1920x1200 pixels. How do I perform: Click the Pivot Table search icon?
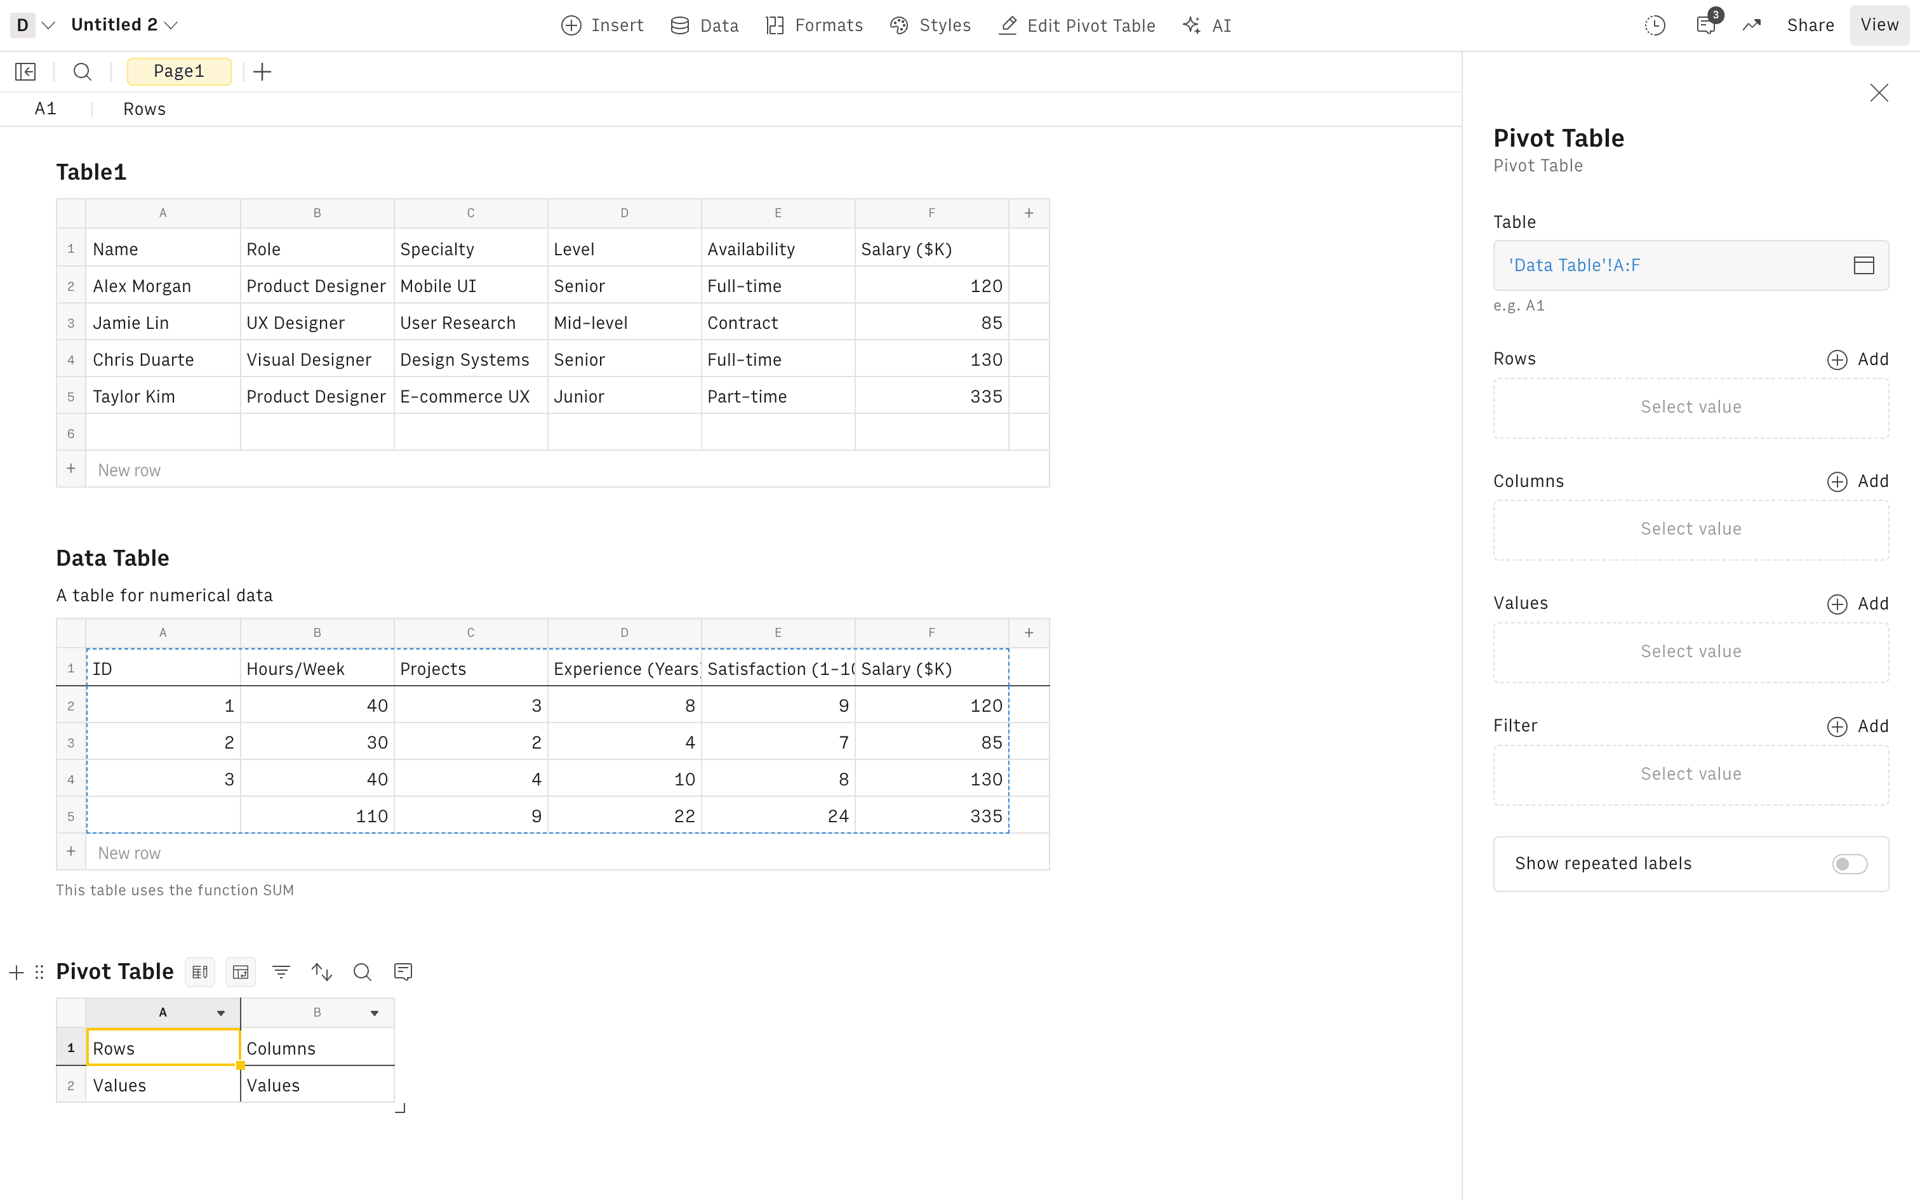click(x=362, y=973)
